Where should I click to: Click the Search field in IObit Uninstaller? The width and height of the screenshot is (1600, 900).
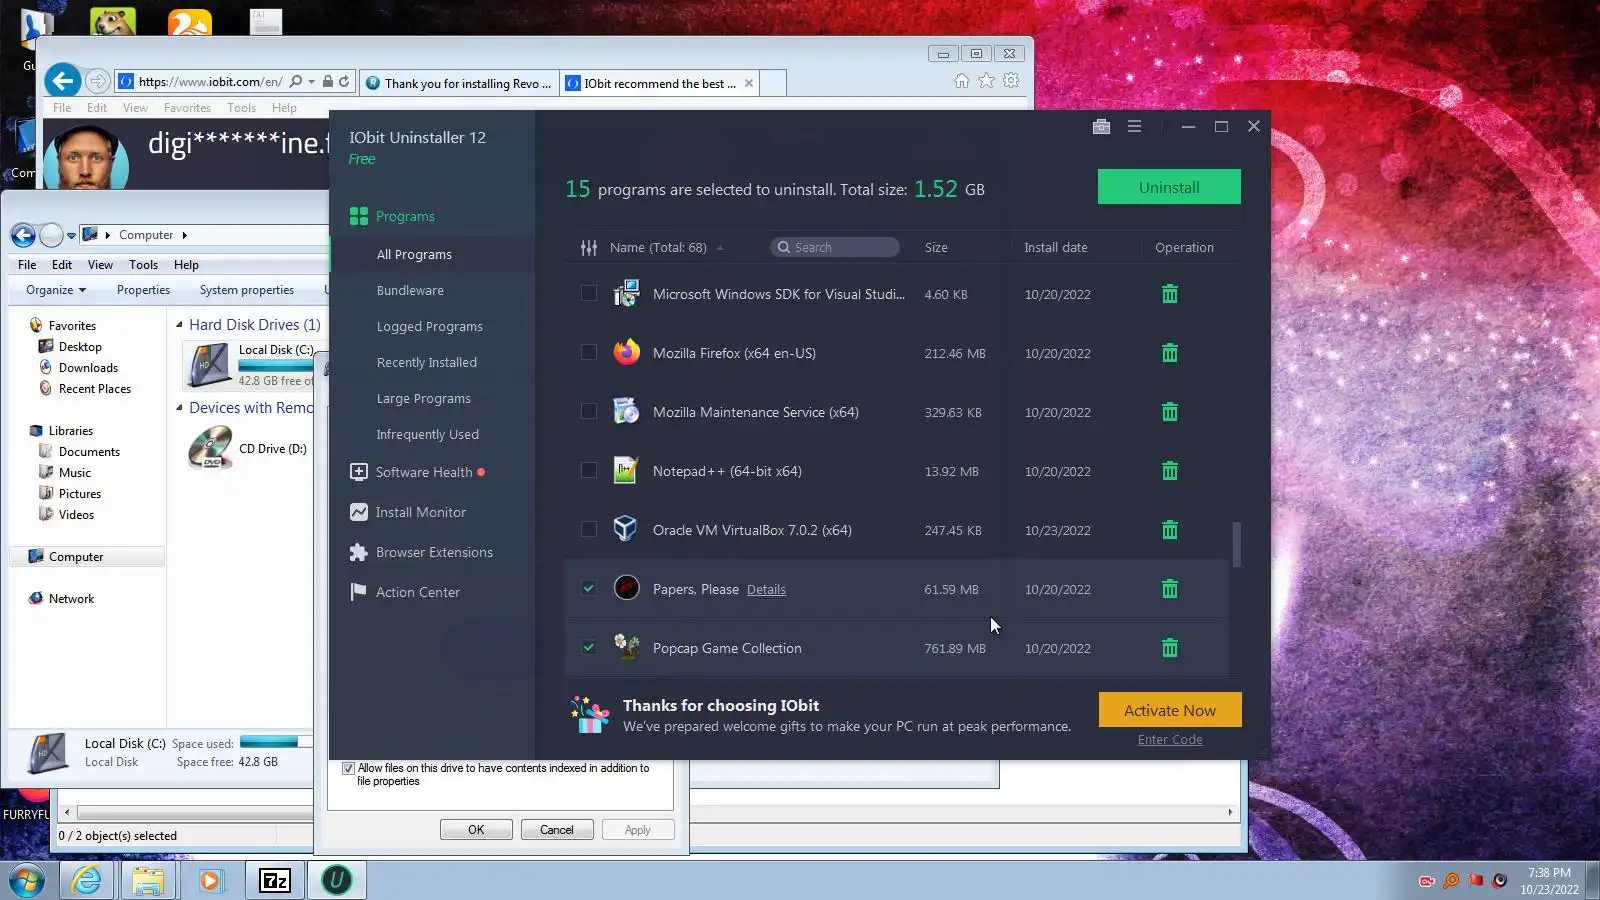(x=835, y=248)
